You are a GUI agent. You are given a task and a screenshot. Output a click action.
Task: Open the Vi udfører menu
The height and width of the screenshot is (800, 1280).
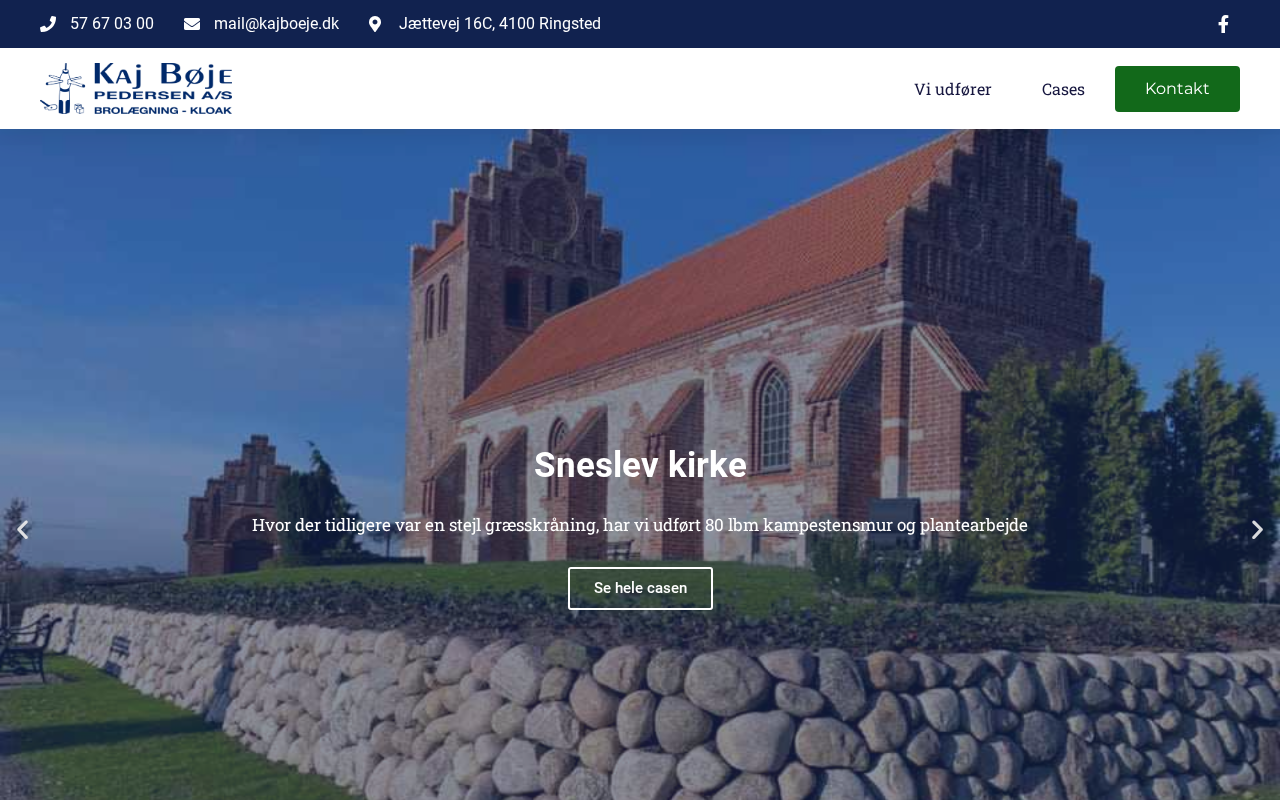(x=953, y=89)
